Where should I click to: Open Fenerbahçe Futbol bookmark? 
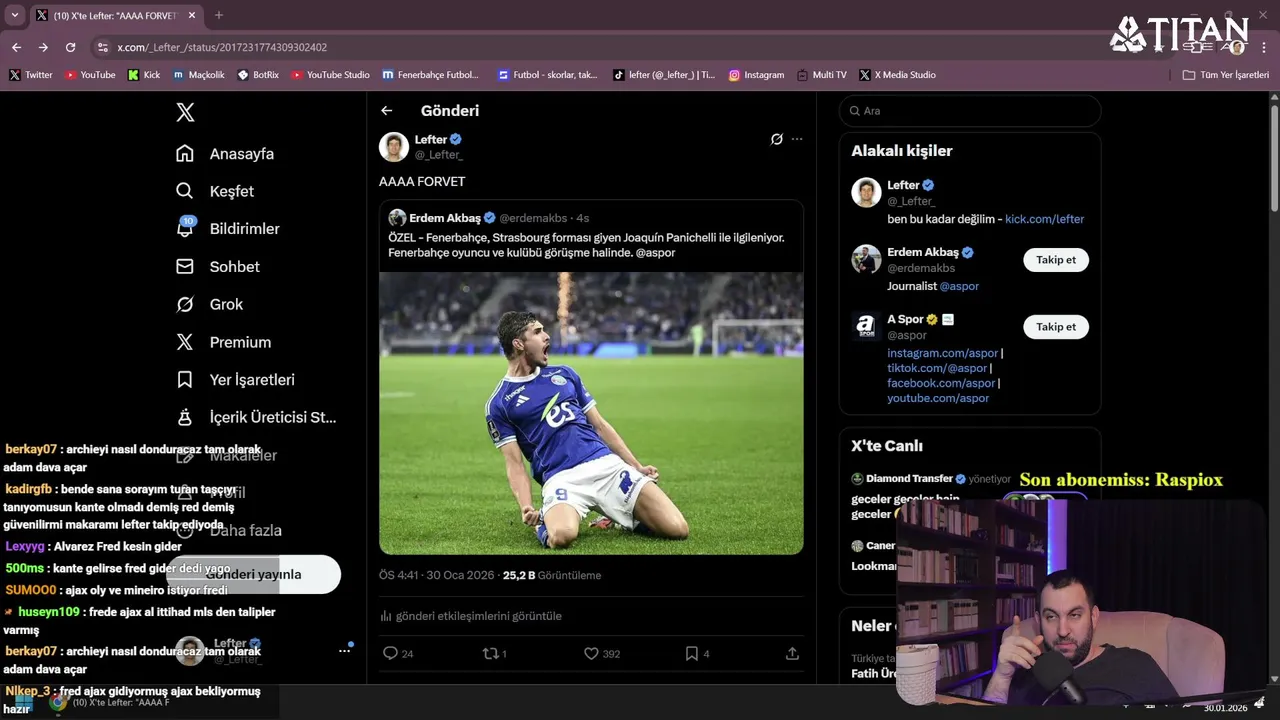[431, 75]
